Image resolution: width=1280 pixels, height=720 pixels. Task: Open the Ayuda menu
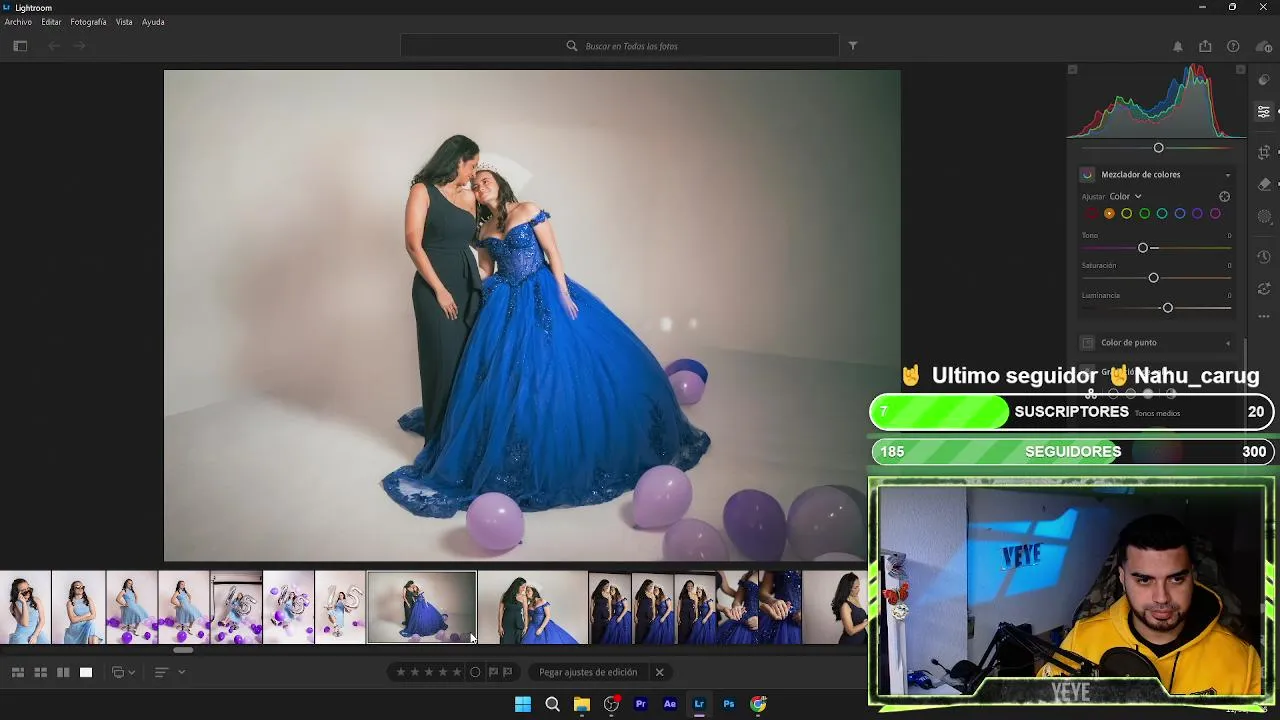(153, 22)
